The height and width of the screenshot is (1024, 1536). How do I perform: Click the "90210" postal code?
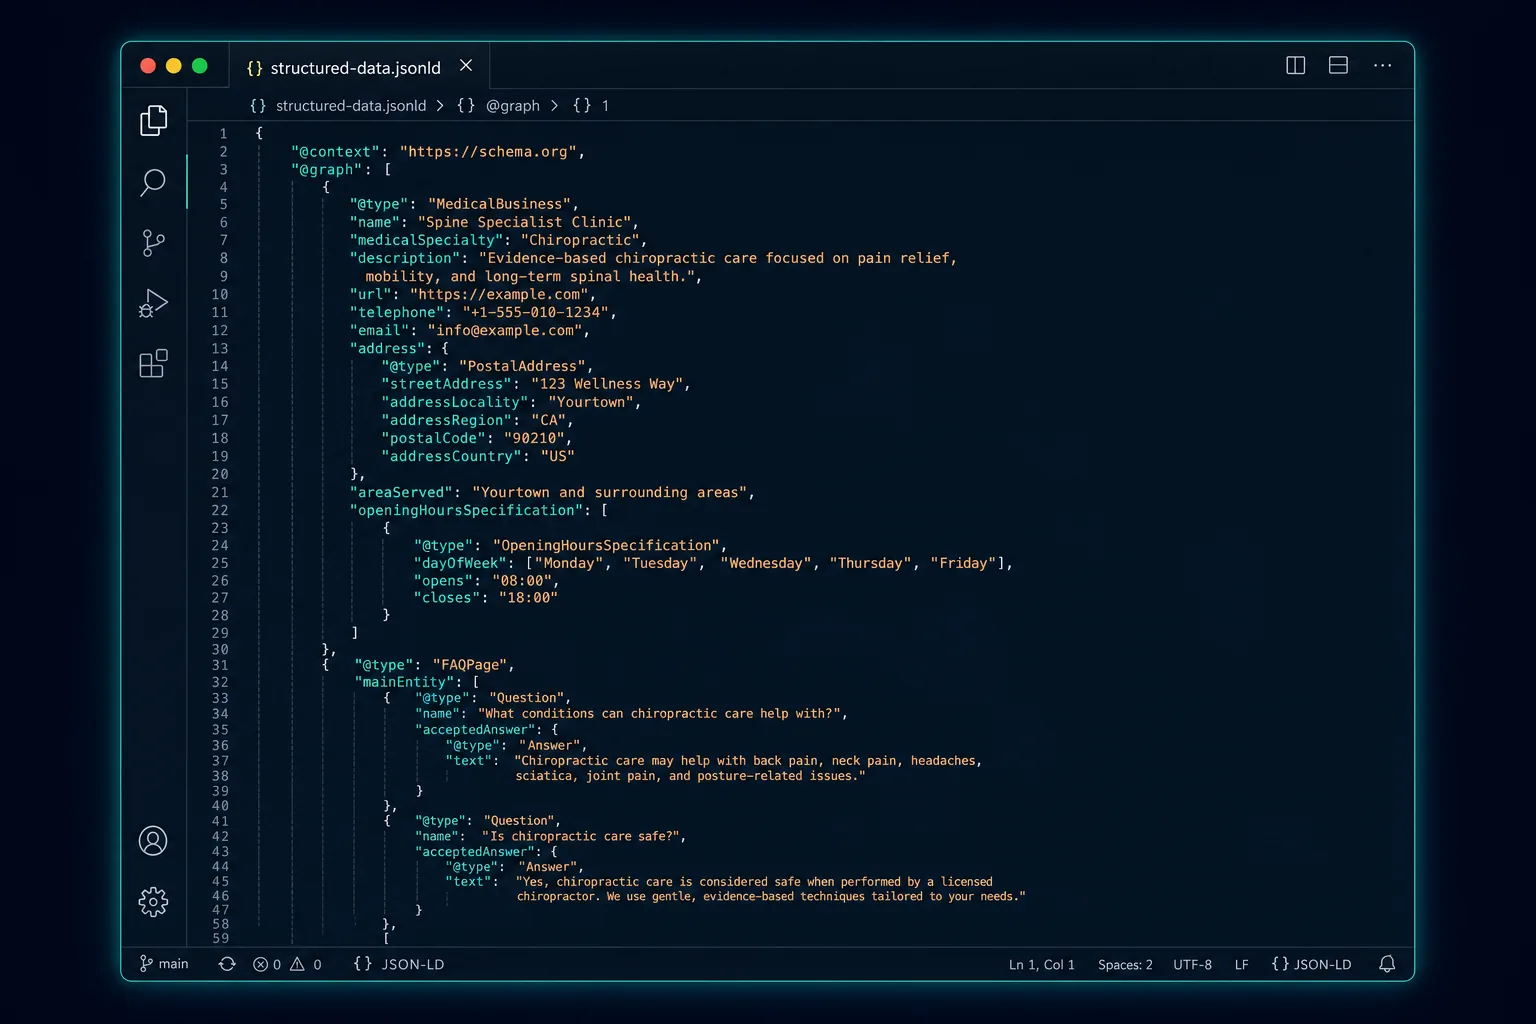coord(535,438)
